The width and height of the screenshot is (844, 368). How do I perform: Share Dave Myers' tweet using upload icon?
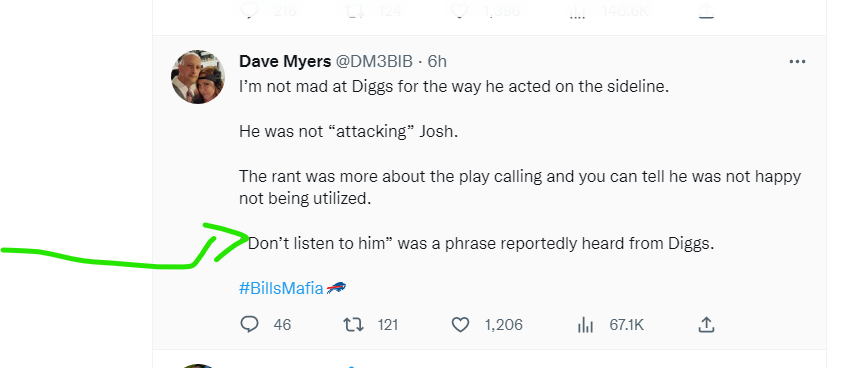(x=706, y=324)
